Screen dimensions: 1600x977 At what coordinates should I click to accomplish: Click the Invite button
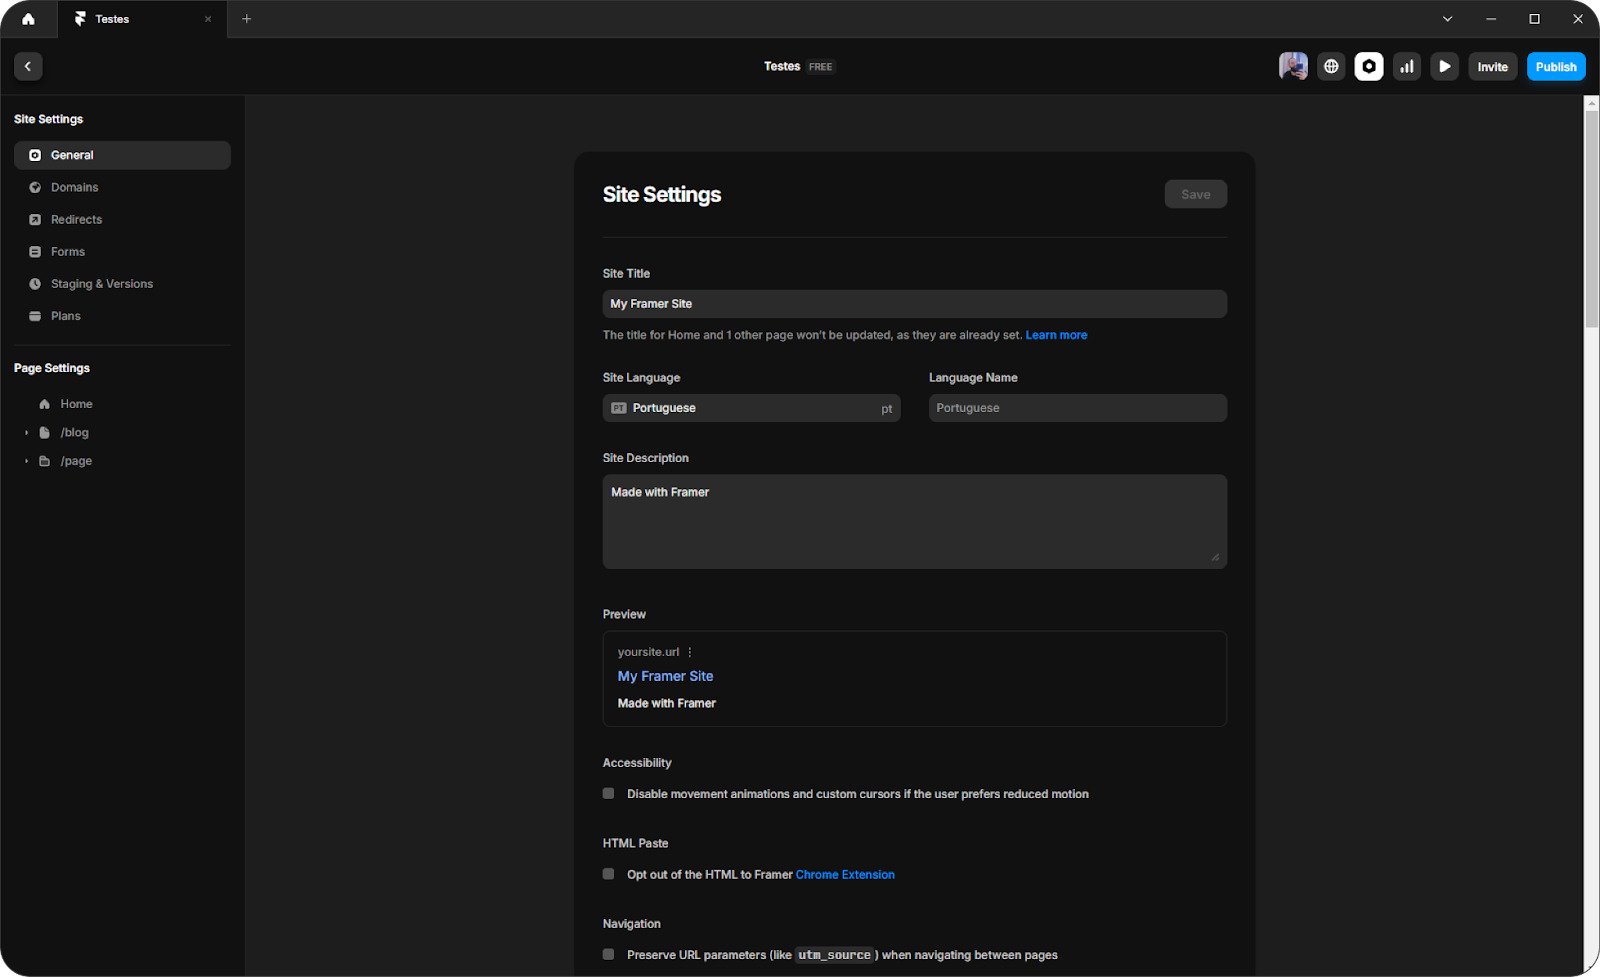pyautogui.click(x=1493, y=66)
